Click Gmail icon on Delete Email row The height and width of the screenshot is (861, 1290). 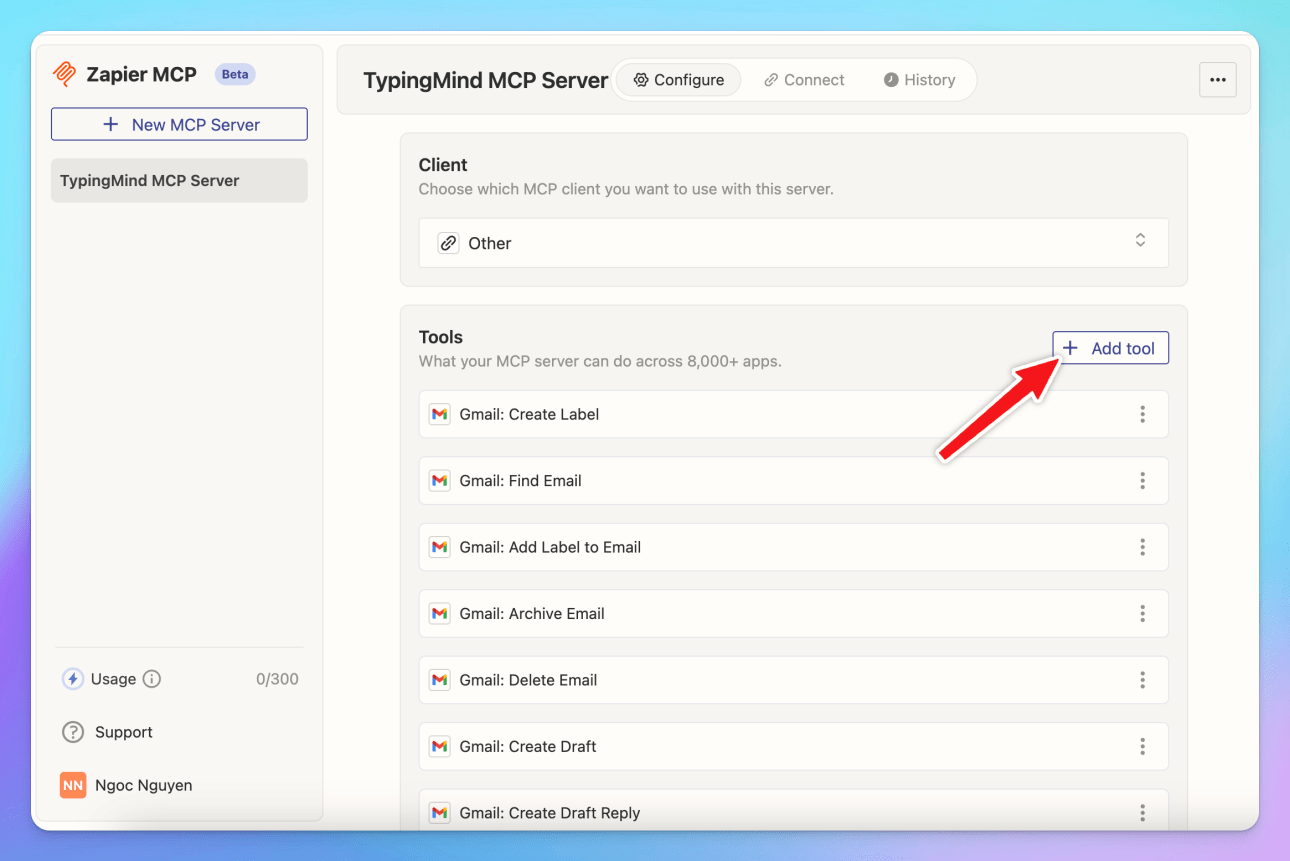coord(439,680)
